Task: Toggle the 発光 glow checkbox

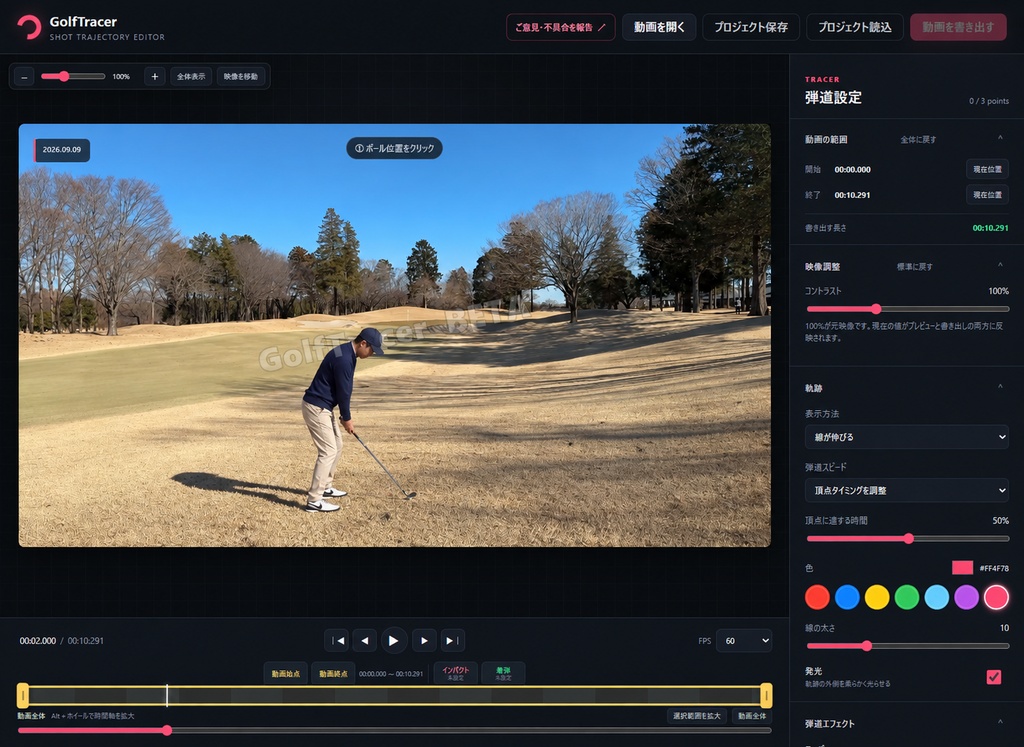Action: pos(993,676)
